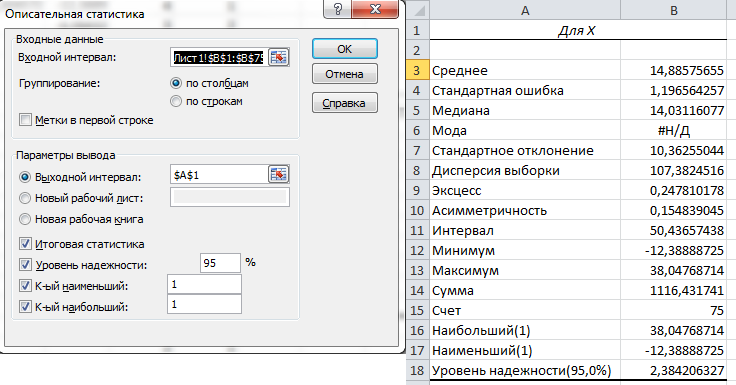Click the #Н/Д error value
The width and height of the screenshot is (736, 385).
click(x=674, y=131)
